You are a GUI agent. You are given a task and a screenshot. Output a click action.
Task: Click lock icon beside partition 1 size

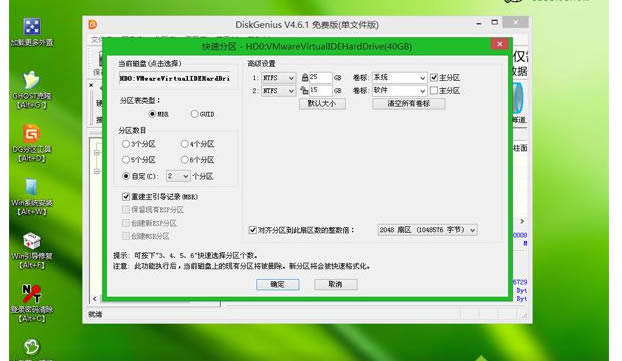tap(305, 77)
